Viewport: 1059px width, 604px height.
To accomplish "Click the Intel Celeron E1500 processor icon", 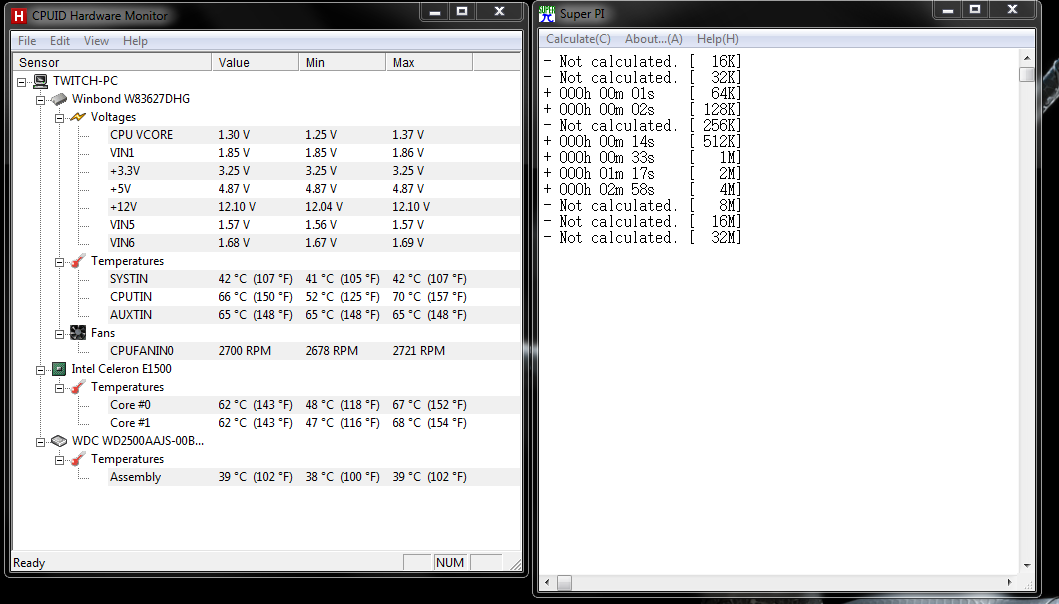I will click(x=59, y=369).
